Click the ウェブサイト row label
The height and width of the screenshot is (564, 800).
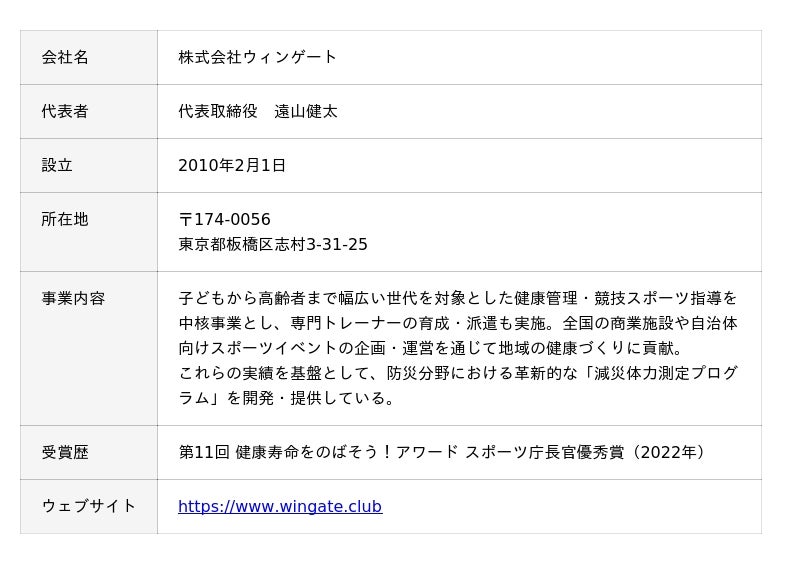pos(89,507)
